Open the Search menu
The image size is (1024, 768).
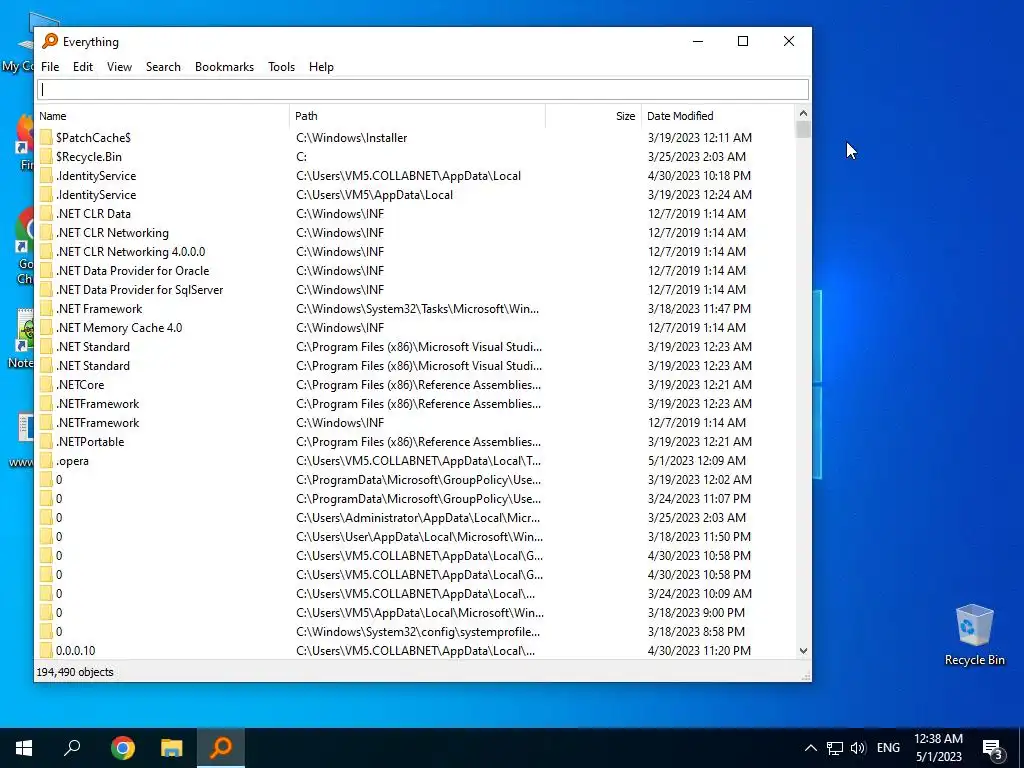[163, 67]
